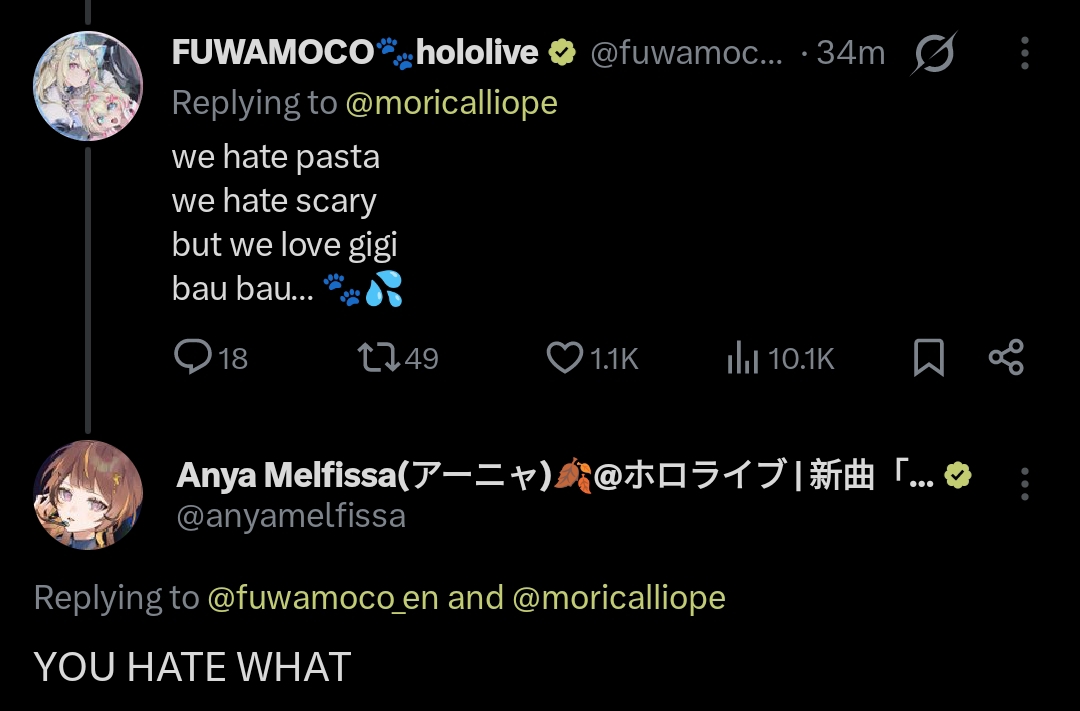Open the 34m timestamp link

(x=851, y=53)
